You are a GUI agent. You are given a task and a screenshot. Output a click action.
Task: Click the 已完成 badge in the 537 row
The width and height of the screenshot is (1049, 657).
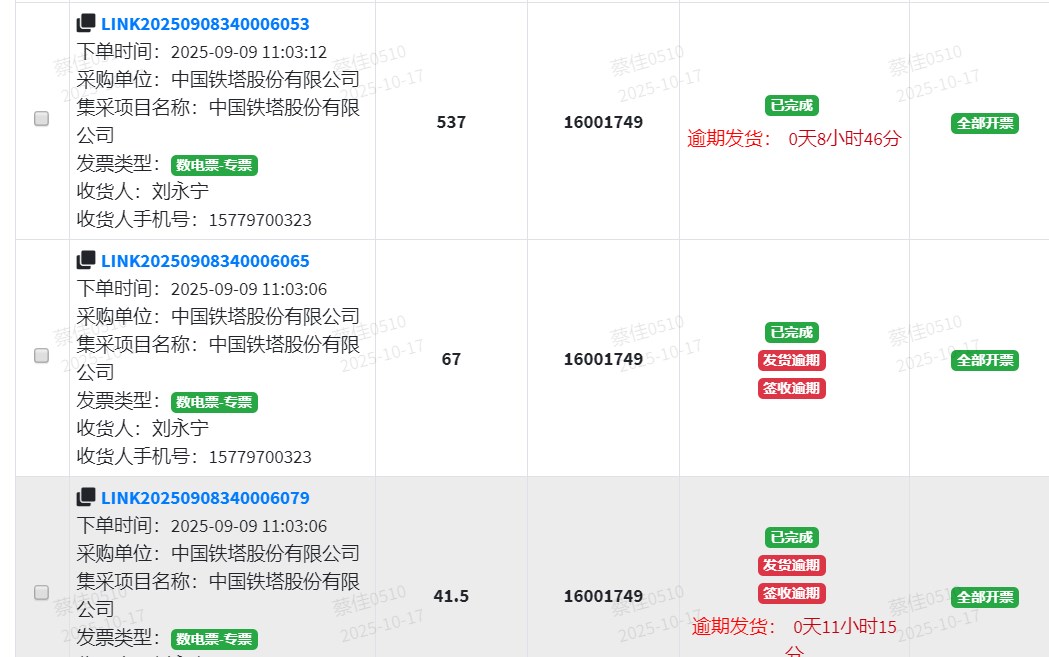point(792,106)
